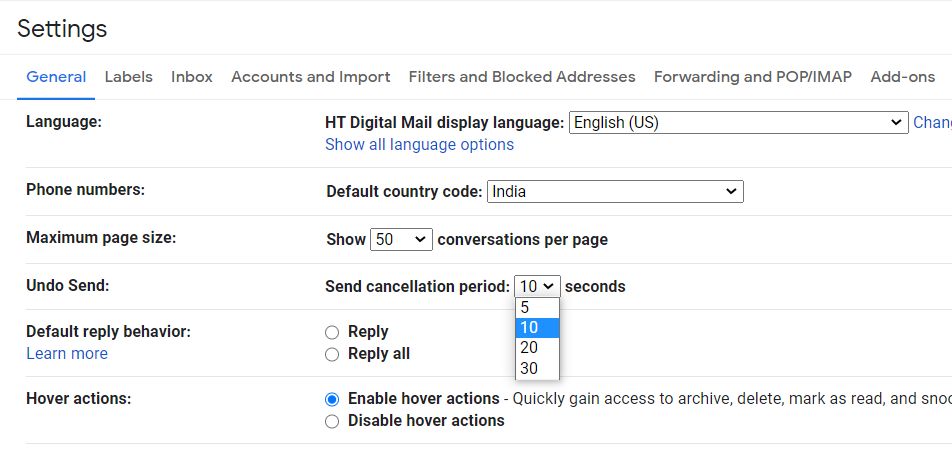Image resolution: width=952 pixels, height=458 pixels.
Task: Choose 30 seconds cancellation option
Action: coord(537,369)
